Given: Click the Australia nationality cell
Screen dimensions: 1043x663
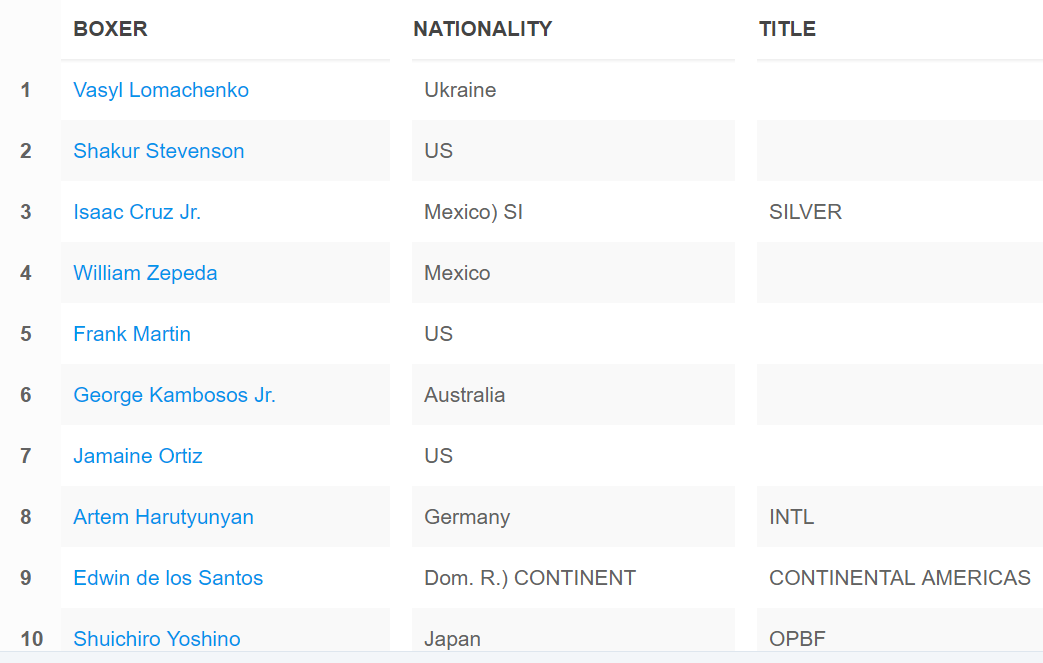Looking at the screenshot, I should click(464, 395).
